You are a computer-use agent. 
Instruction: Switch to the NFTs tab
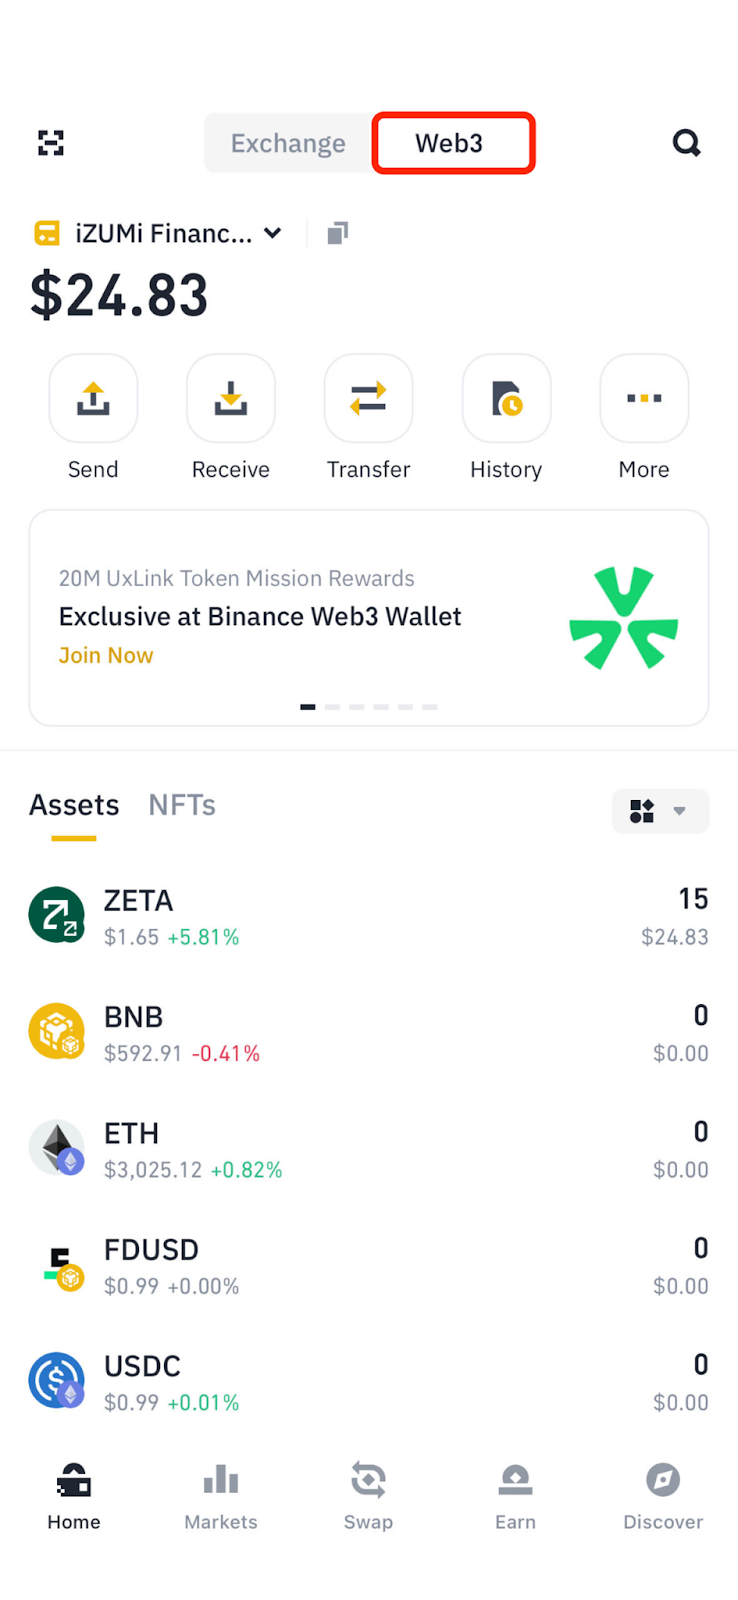(182, 805)
